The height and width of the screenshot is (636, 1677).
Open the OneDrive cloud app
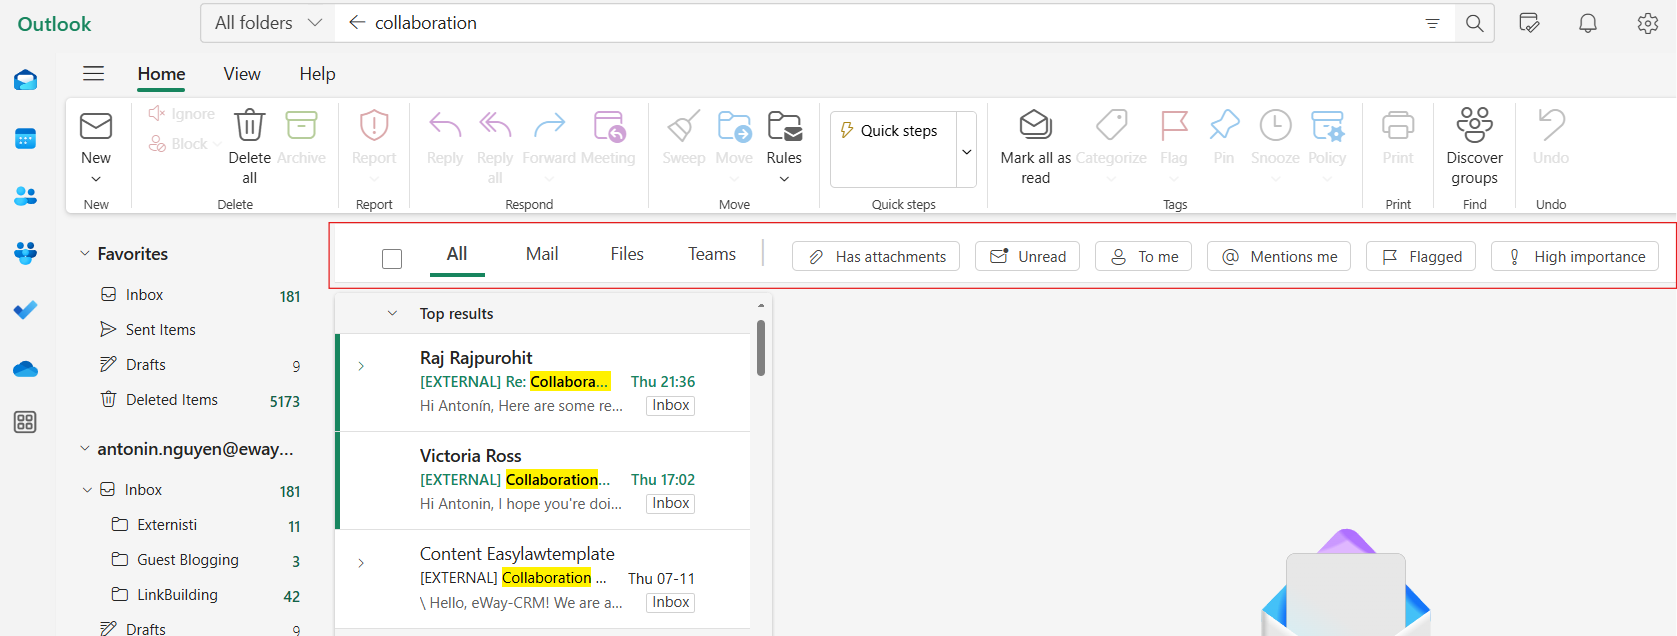click(x=26, y=369)
